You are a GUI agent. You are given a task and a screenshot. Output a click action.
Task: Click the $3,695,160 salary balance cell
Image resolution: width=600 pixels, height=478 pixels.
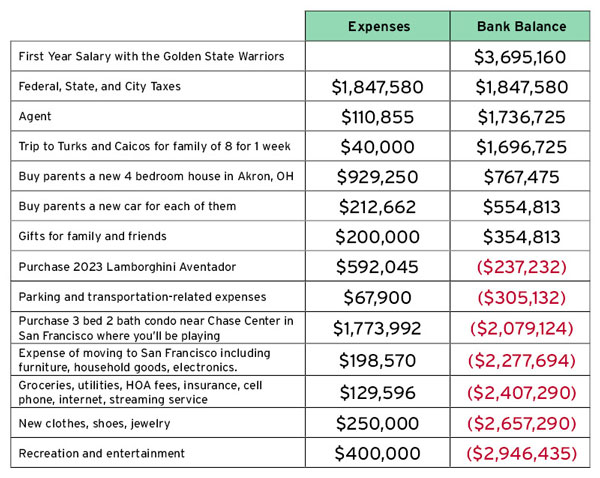pyautogui.click(x=520, y=57)
